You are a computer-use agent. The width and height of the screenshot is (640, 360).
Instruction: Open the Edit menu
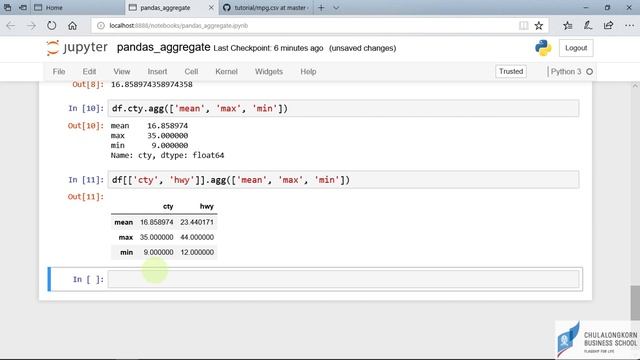[x=89, y=71]
